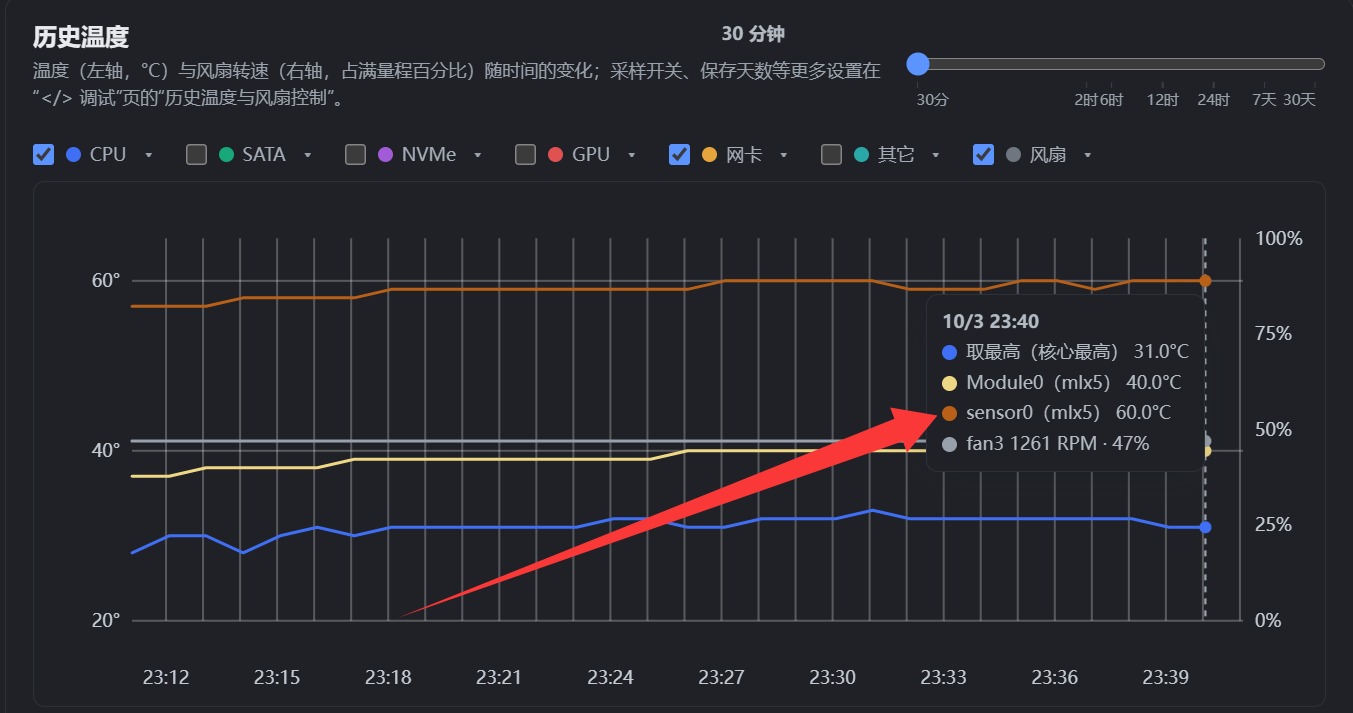1353x713 pixels.
Task: Click the red GPU color dot
Action: click(556, 154)
